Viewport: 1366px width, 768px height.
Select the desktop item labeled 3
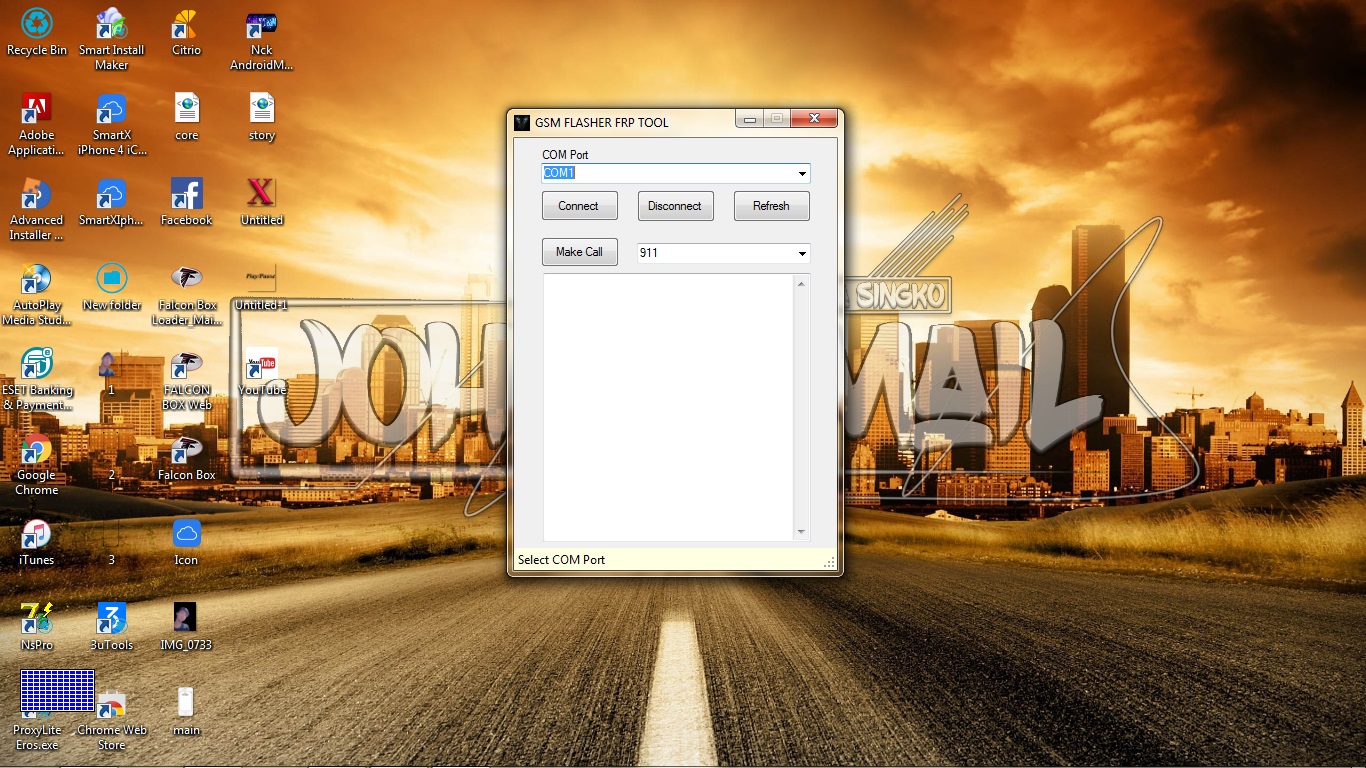pos(111,559)
